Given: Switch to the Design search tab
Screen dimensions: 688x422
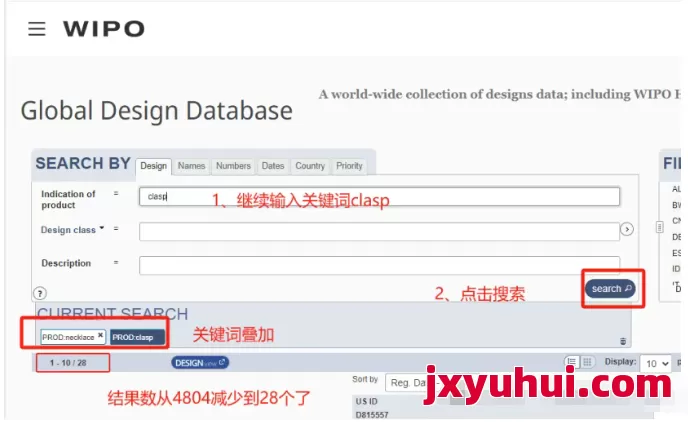Looking at the screenshot, I should pyautogui.click(x=153, y=166).
